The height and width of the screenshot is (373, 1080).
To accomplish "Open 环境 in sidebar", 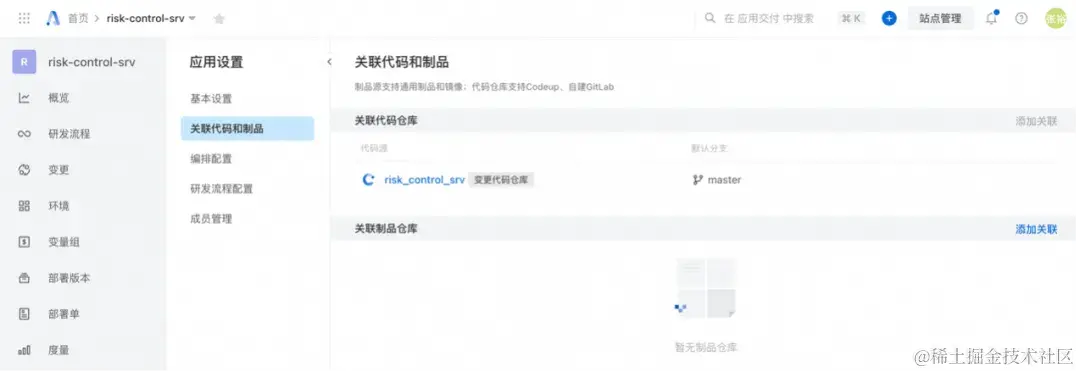I will coord(59,206).
